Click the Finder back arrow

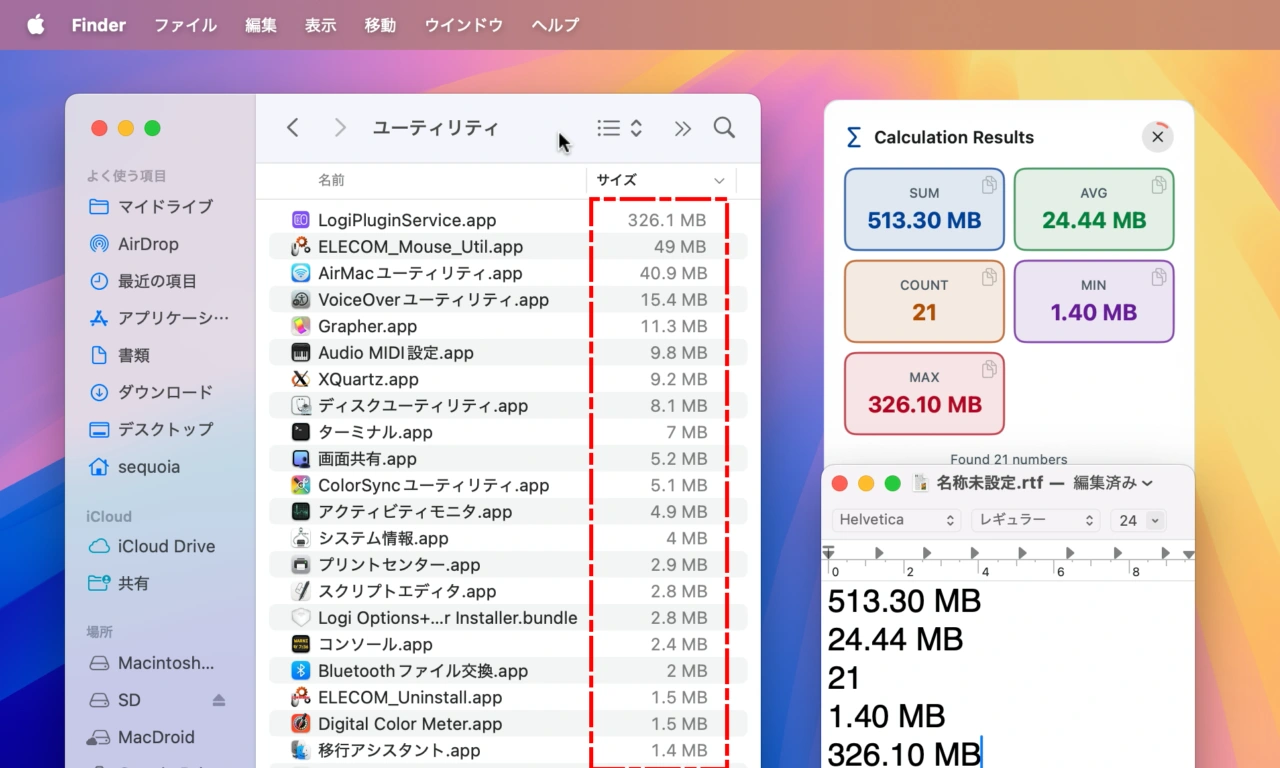(x=292, y=128)
